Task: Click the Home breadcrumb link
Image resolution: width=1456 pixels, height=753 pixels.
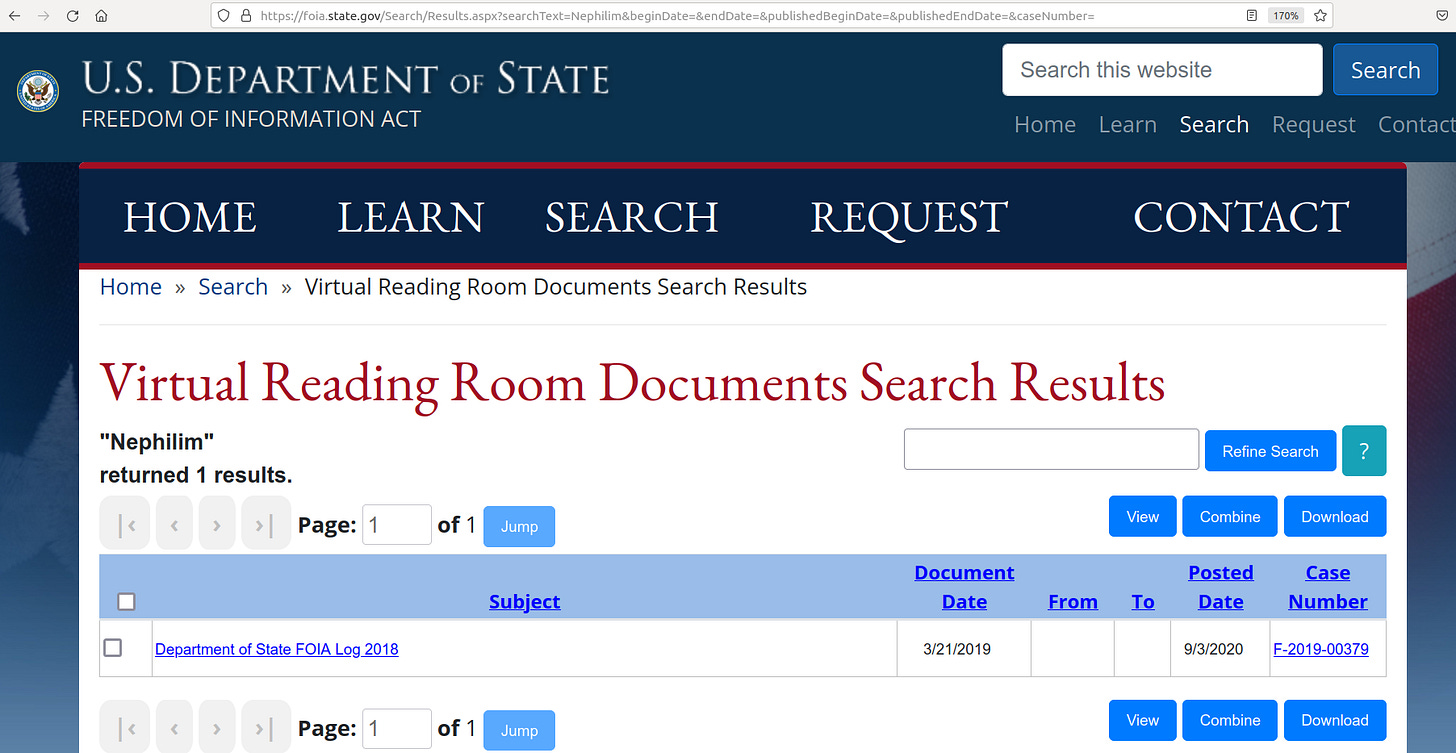Action: (x=131, y=287)
